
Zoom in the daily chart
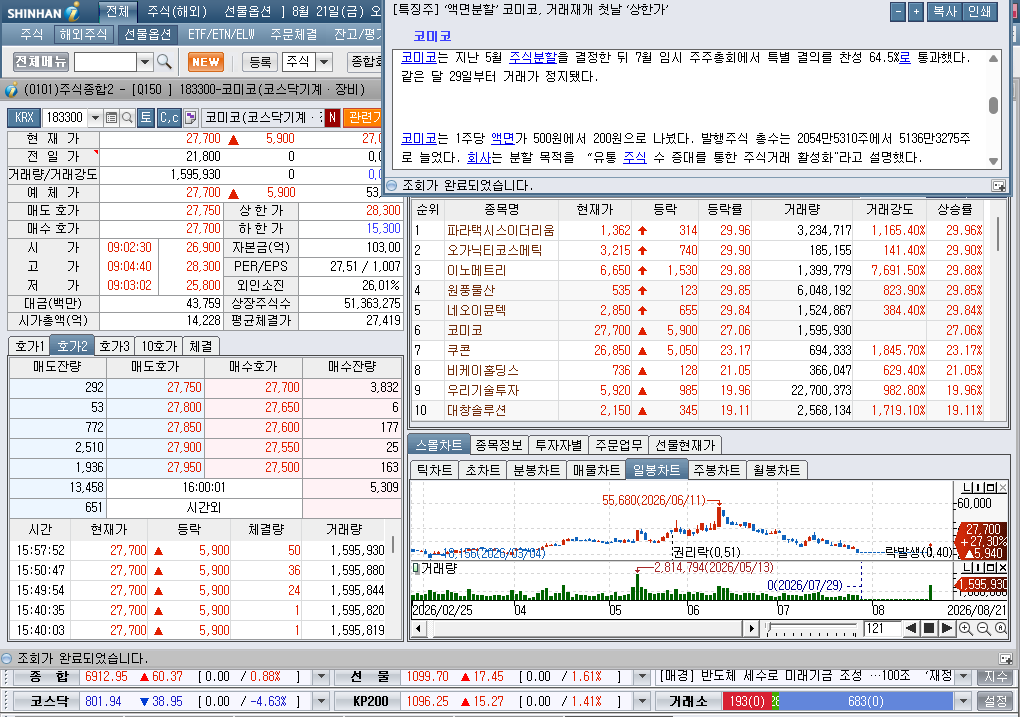click(x=966, y=629)
